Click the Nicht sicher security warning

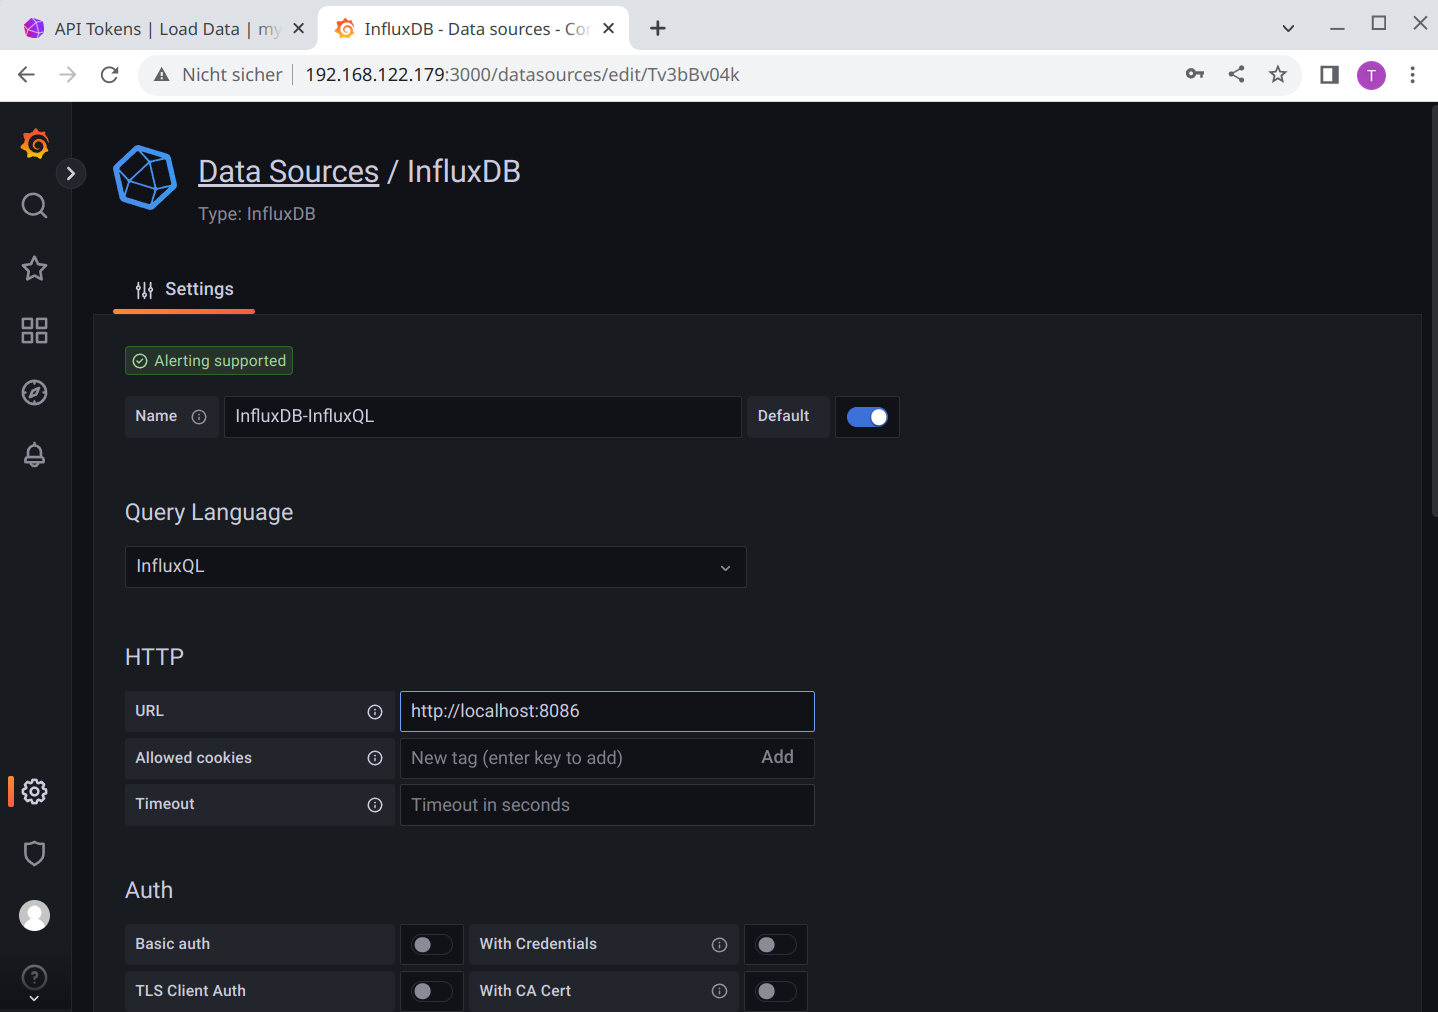[x=218, y=75]
